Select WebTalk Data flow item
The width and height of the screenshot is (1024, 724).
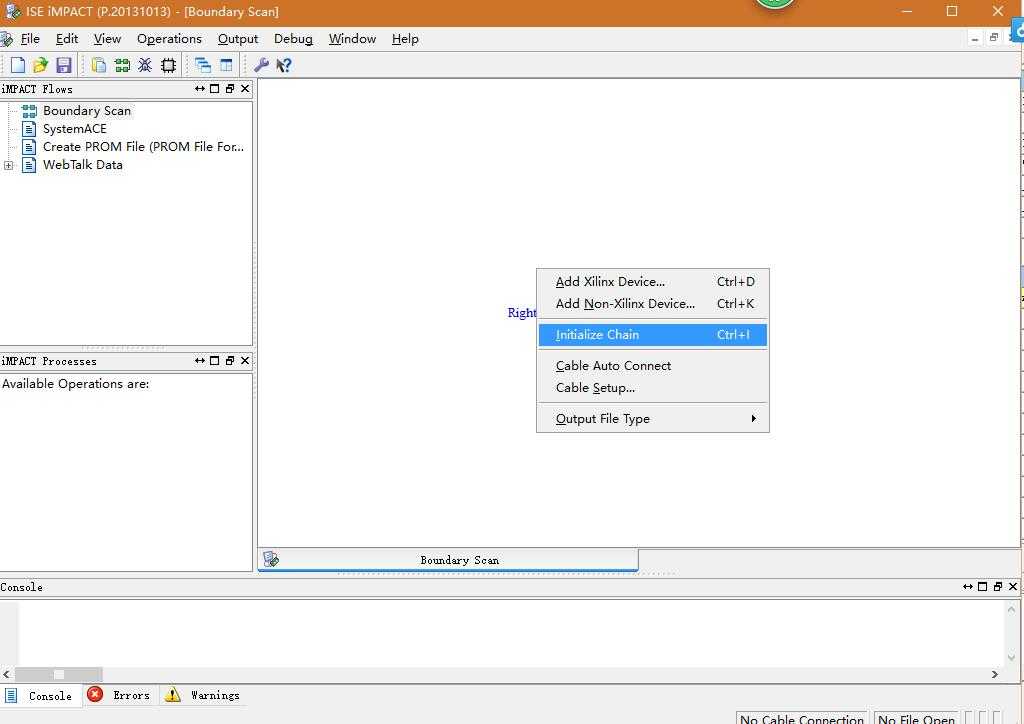click(83, 165)
